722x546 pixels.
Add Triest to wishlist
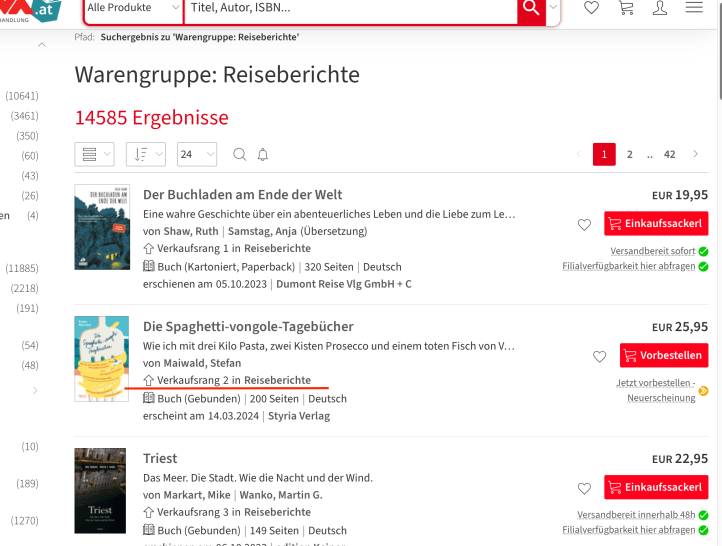click(584, 488)
